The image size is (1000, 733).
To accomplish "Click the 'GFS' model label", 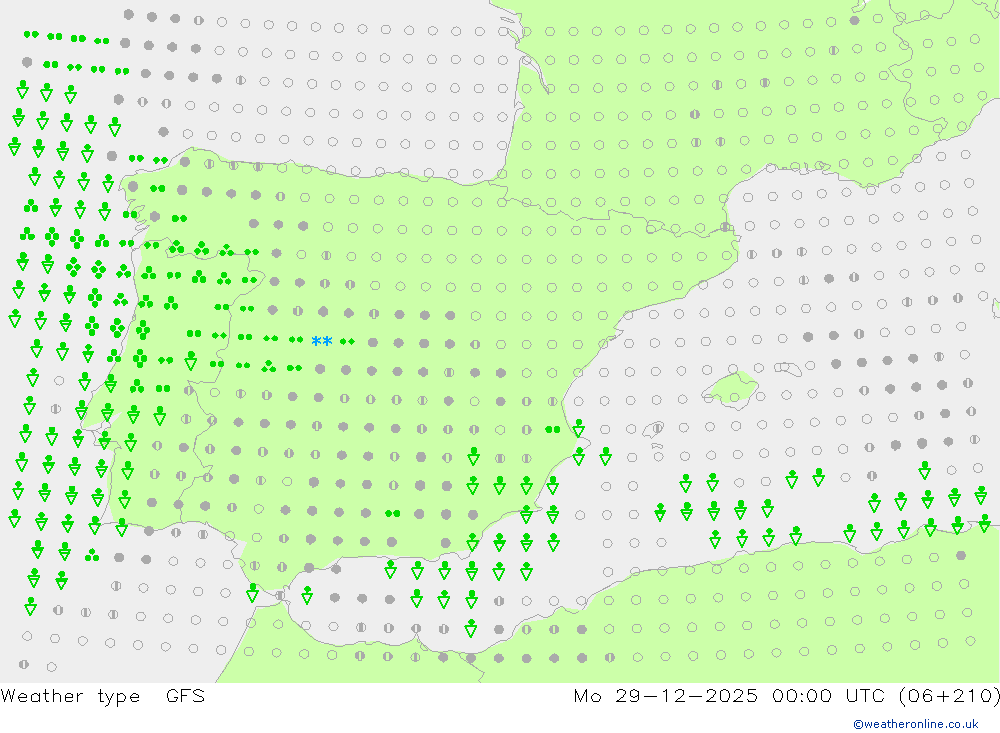I will [x=186, y=695].
